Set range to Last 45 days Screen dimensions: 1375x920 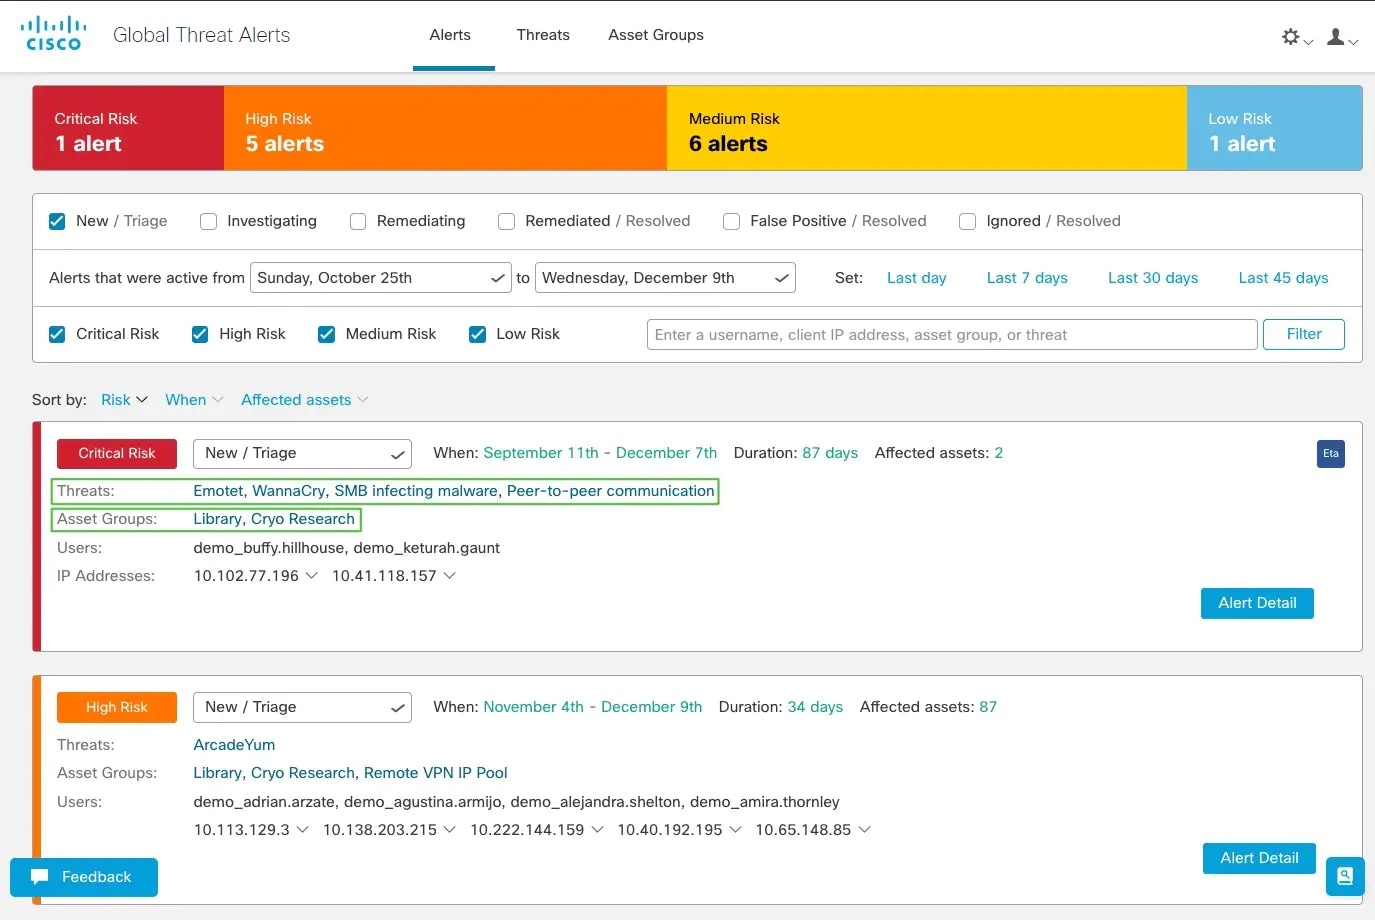pyautogui.click(x=1283, y=278)
